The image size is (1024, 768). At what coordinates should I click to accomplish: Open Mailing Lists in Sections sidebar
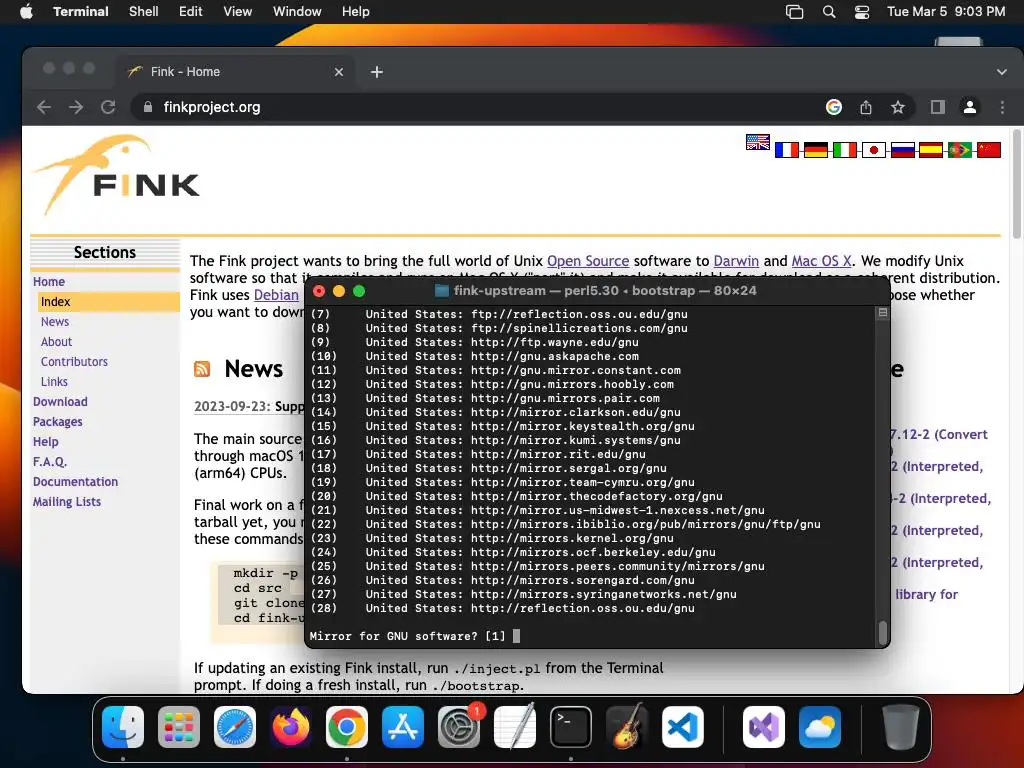[x=67, y=502]
